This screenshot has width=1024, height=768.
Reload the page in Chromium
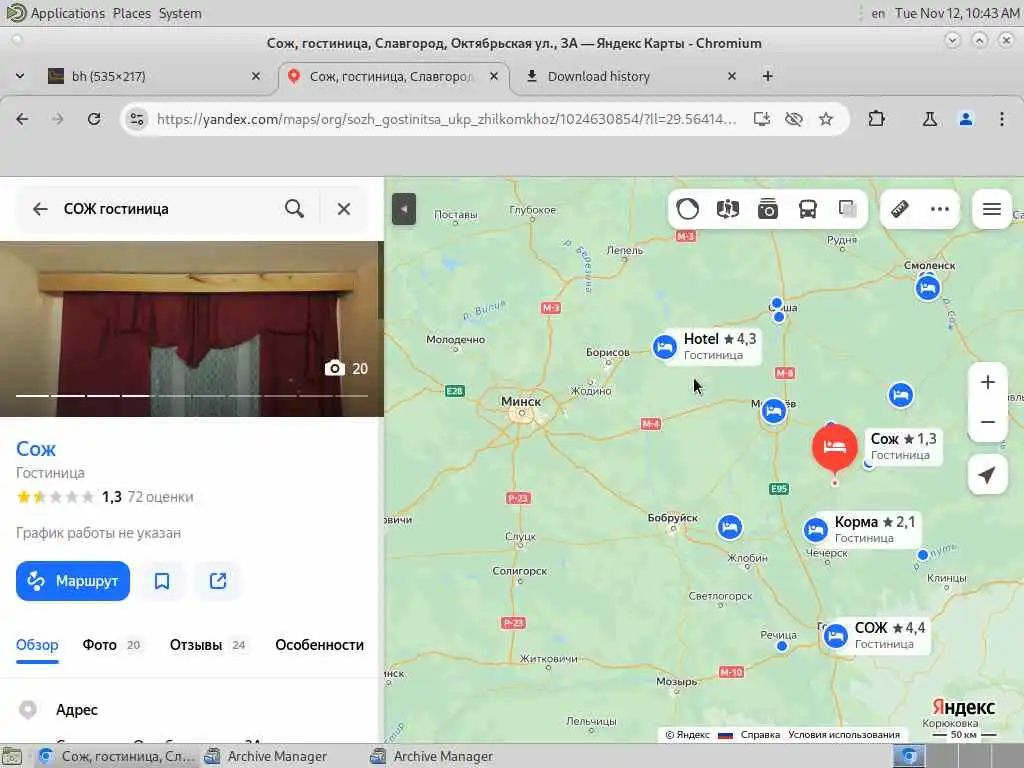[x=94, y=119]
